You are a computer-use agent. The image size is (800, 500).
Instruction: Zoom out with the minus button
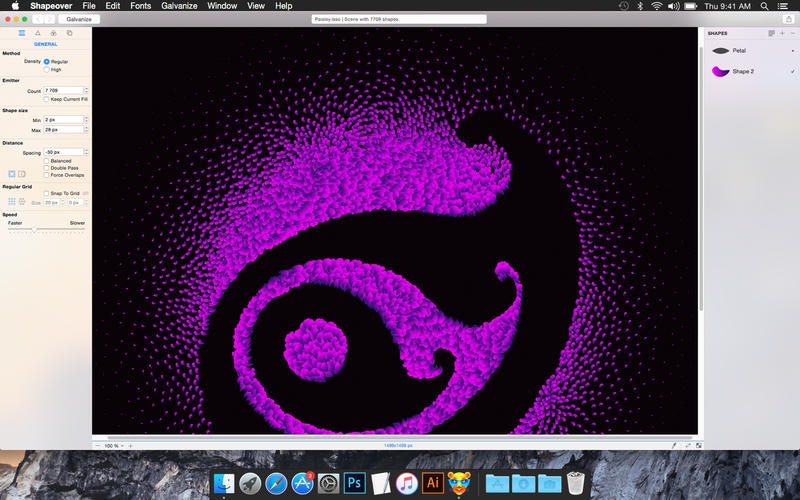pyautogui.click(x=97, y=446)
